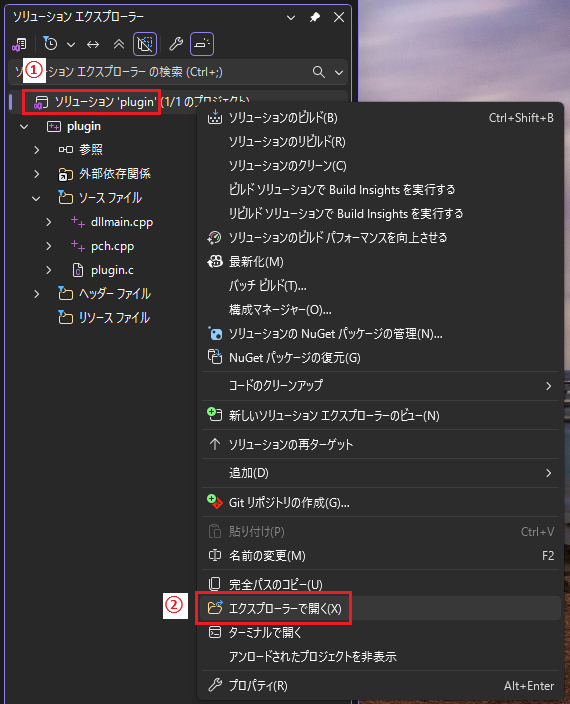Run Build Insights with リビルド ソリューション
This screenshot has width=570, height=704.
(x=380, y=214)
